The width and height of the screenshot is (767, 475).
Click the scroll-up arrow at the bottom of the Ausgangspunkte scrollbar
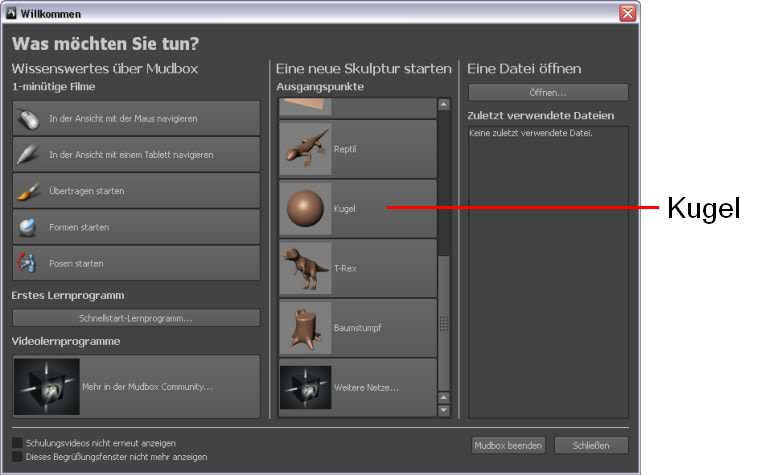tap(444, 397)
